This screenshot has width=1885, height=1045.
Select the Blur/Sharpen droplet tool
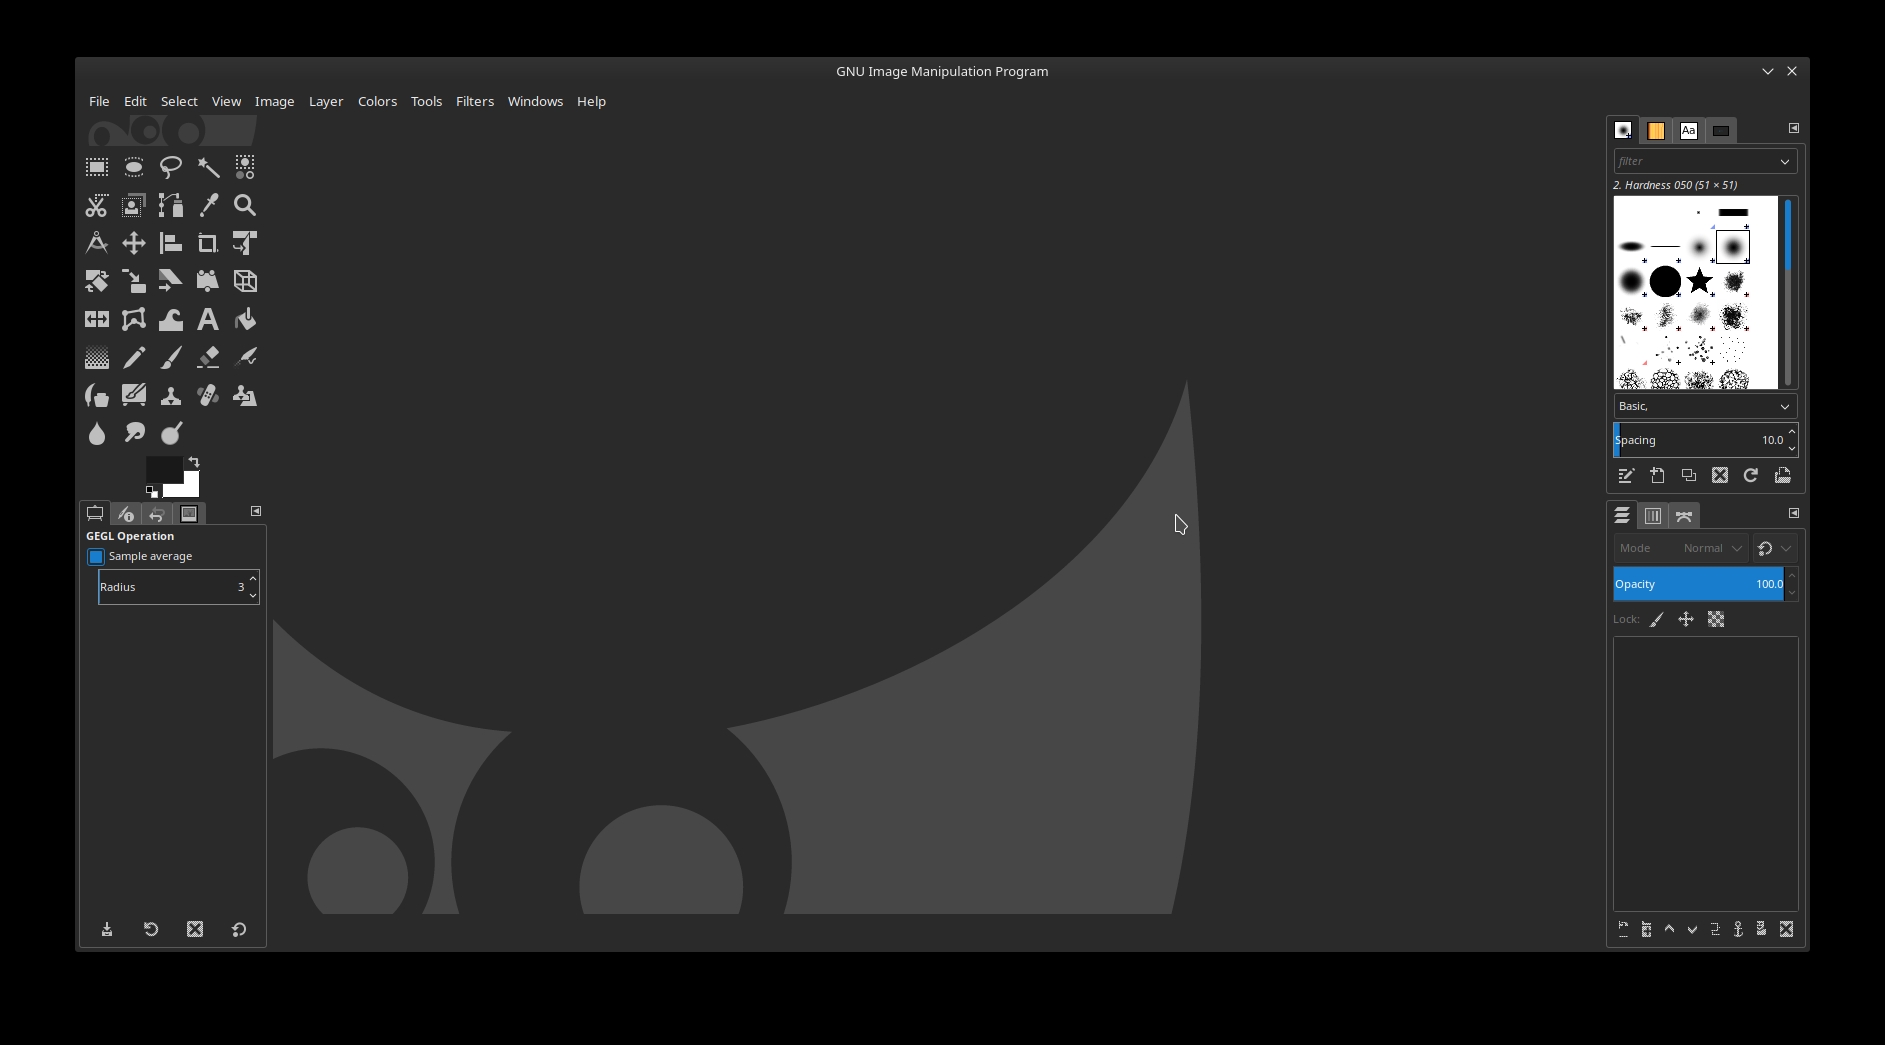[x=97, y=433]
